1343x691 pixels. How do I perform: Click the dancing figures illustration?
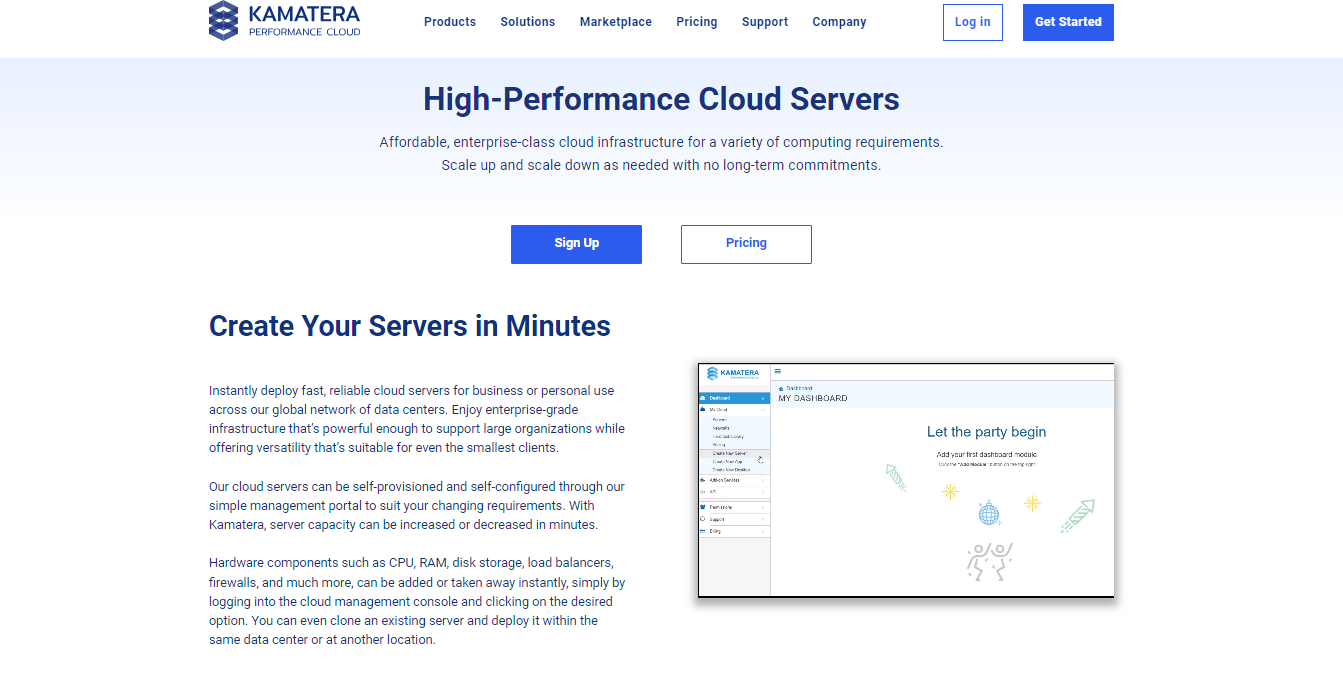pyautogui.click(x=989, y=561)
